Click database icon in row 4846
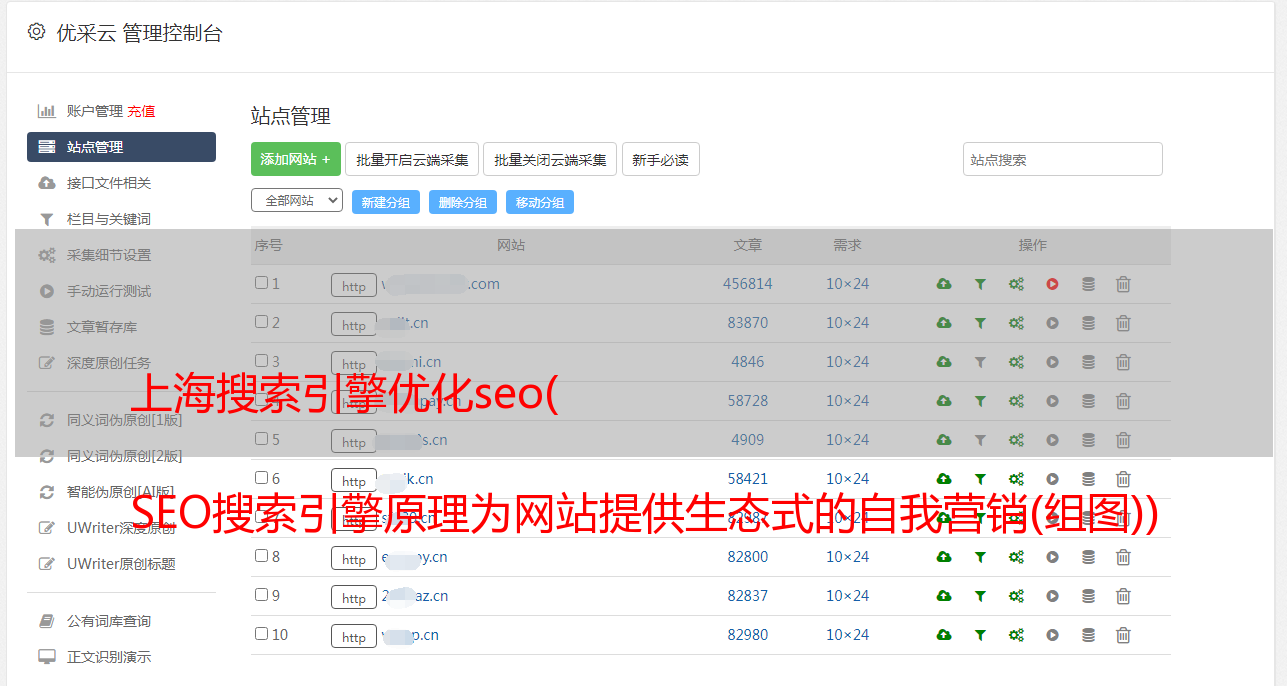Screen dimensions: 1287x686 (x=1088, y=362)
